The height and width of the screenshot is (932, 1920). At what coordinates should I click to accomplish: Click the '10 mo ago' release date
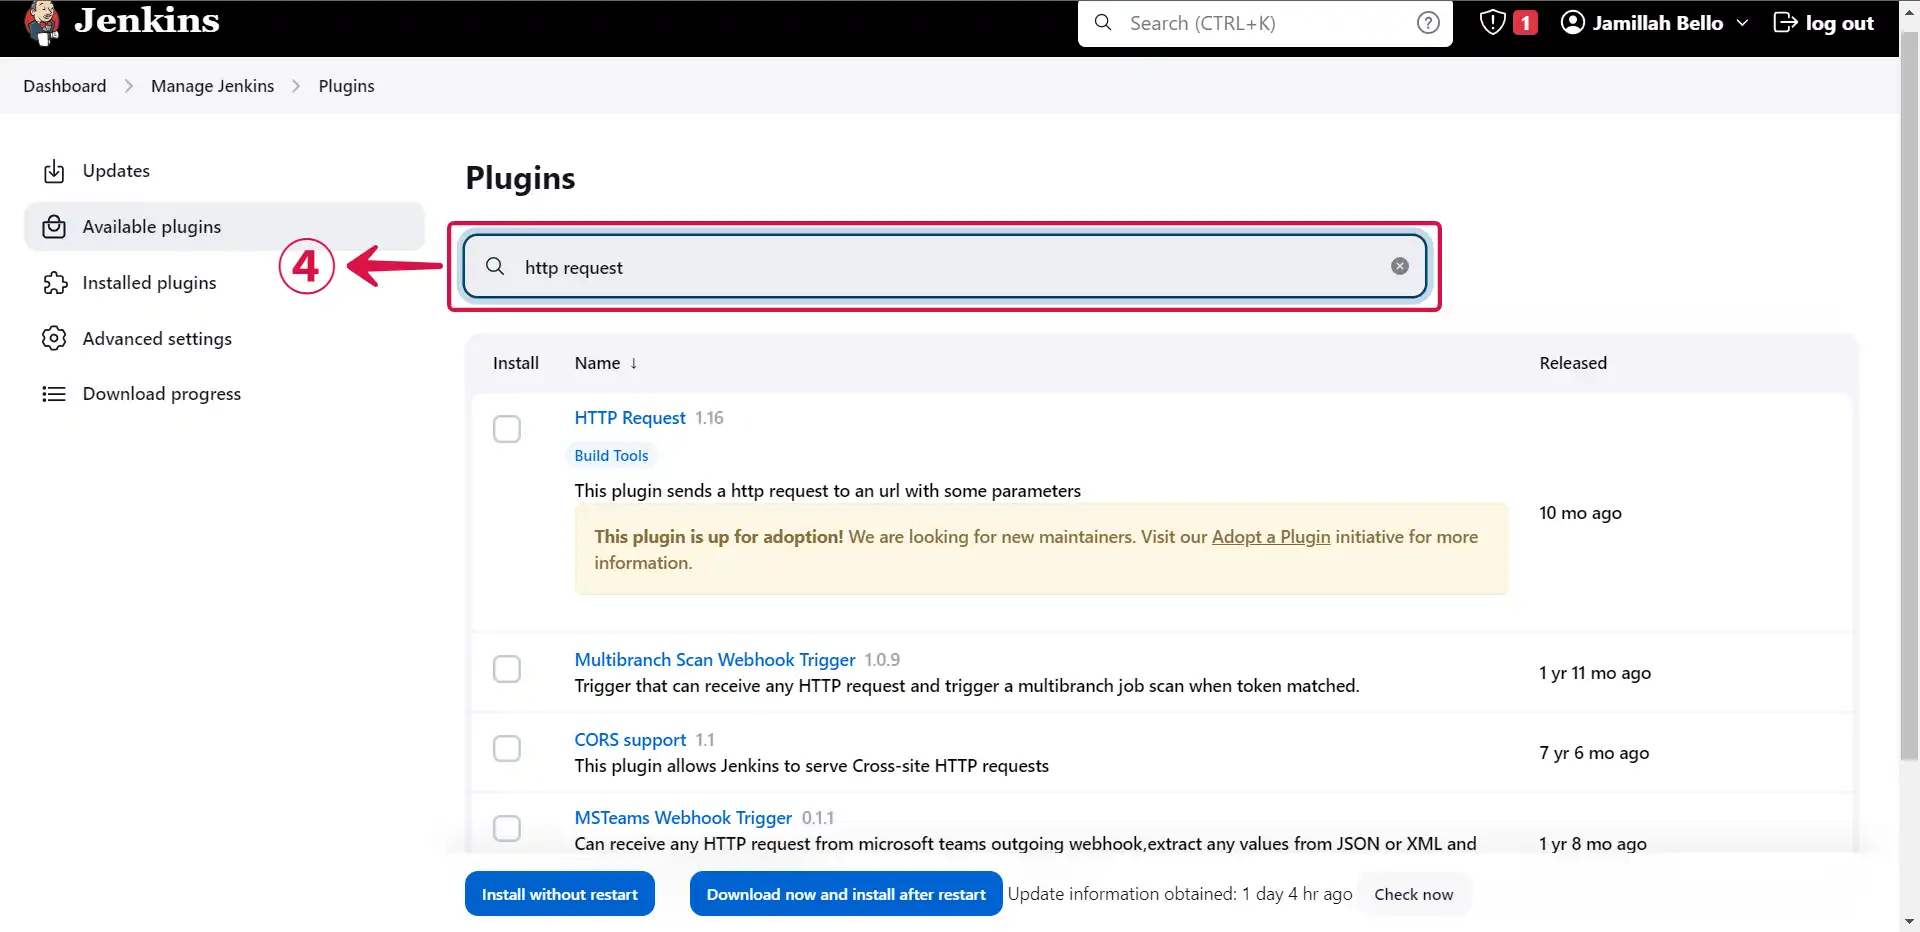point(1580,513)
